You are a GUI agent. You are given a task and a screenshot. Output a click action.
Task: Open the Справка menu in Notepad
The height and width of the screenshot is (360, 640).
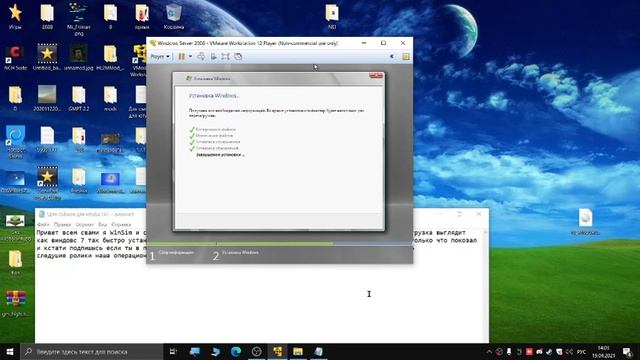121,224
